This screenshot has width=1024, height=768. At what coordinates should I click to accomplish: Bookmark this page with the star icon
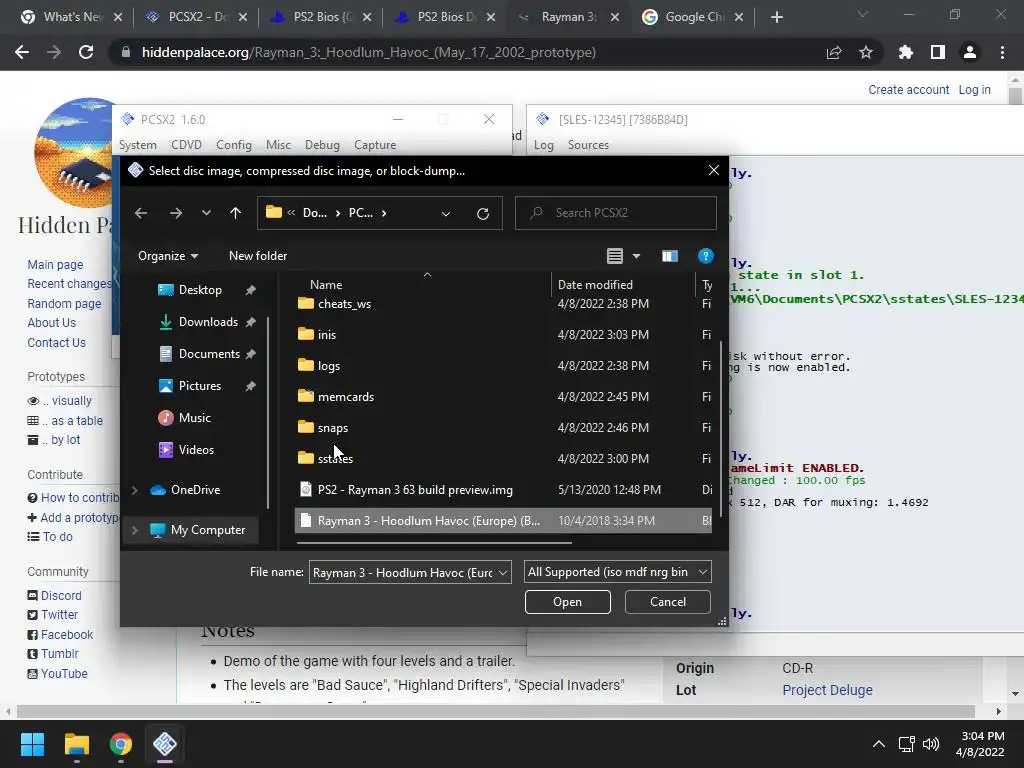(x=866, y=52)
